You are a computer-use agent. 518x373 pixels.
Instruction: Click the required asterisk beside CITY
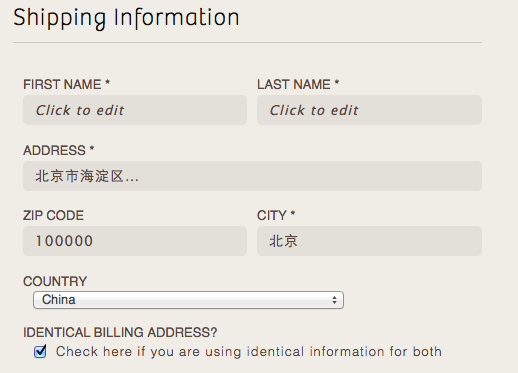(293, 213)
